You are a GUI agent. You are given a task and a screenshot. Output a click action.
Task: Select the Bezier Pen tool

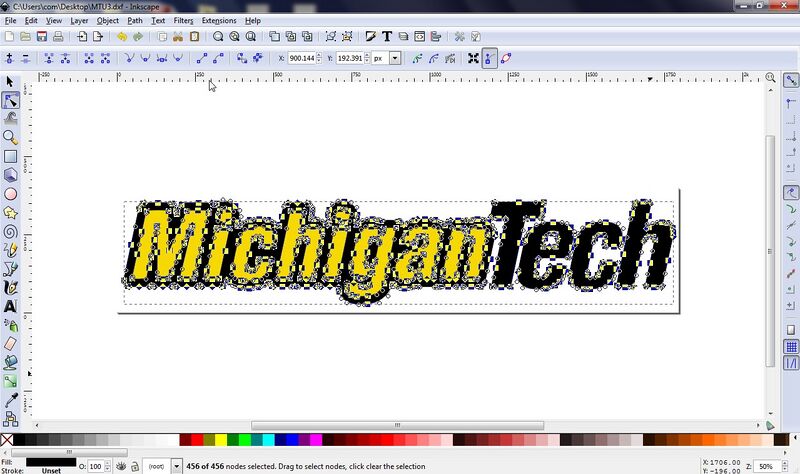10,269
